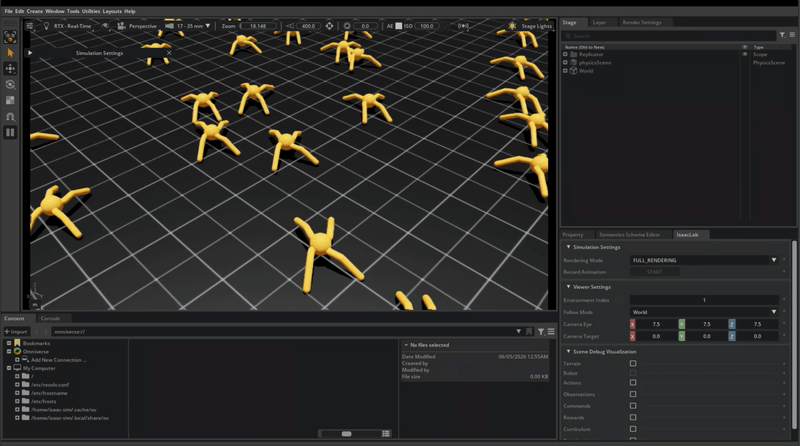Viewport: 800px width, 446px height.
Task: Select the Rotate tool in left toolbar
Action: tap(10, 85)
